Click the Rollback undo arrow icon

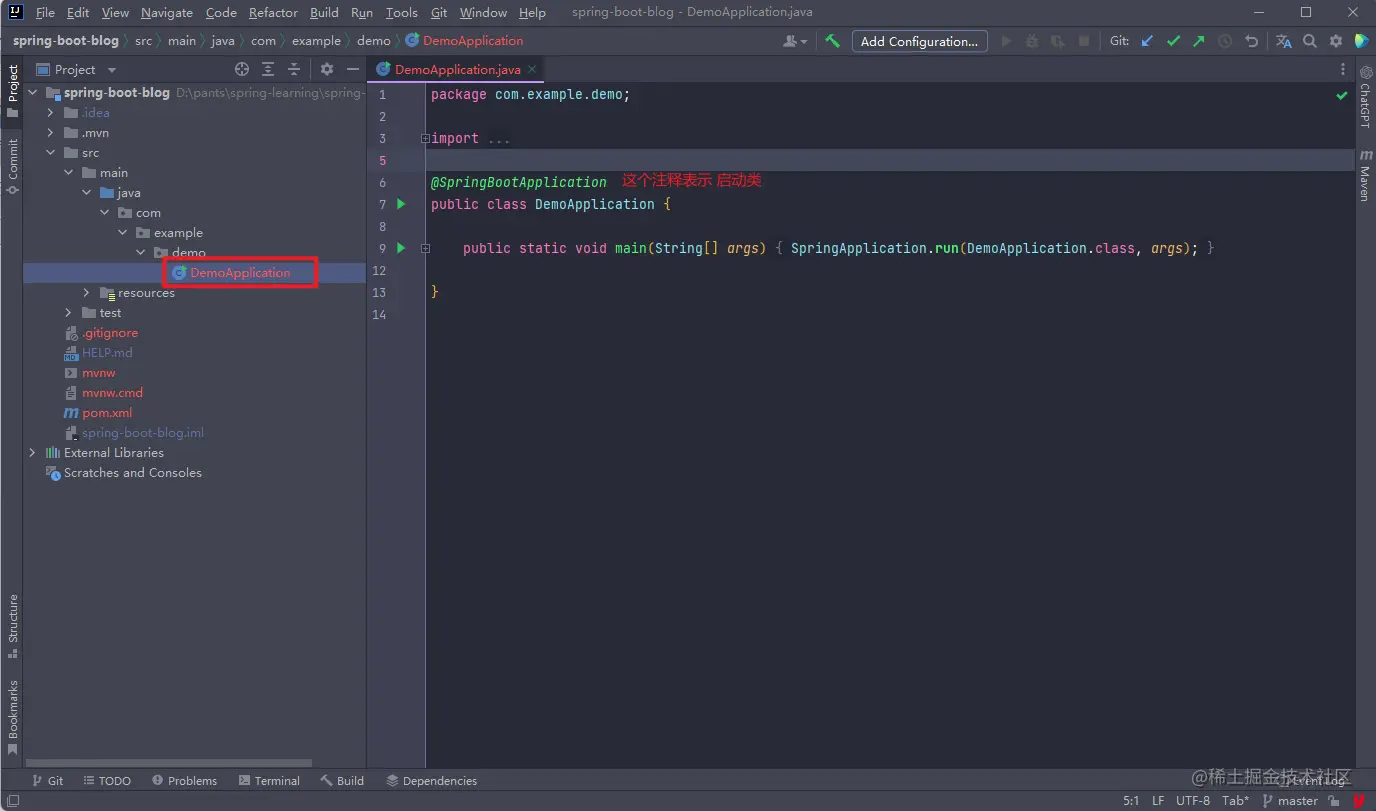pos(1251,41)
